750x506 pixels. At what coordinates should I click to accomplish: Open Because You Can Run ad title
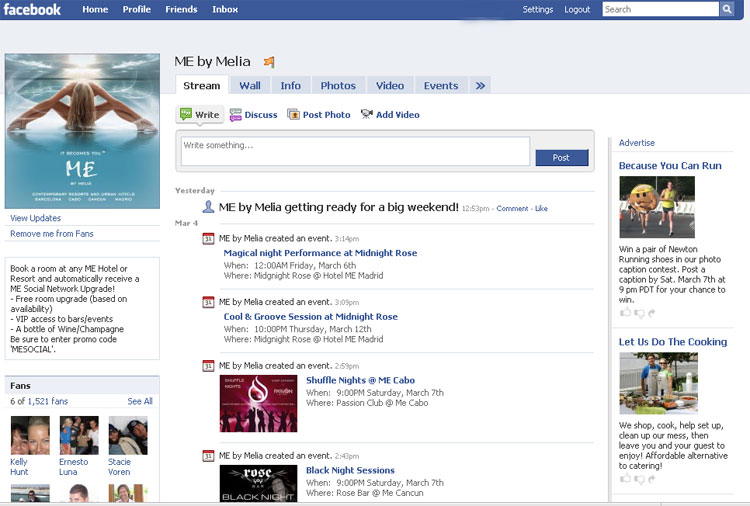[670, 165]
